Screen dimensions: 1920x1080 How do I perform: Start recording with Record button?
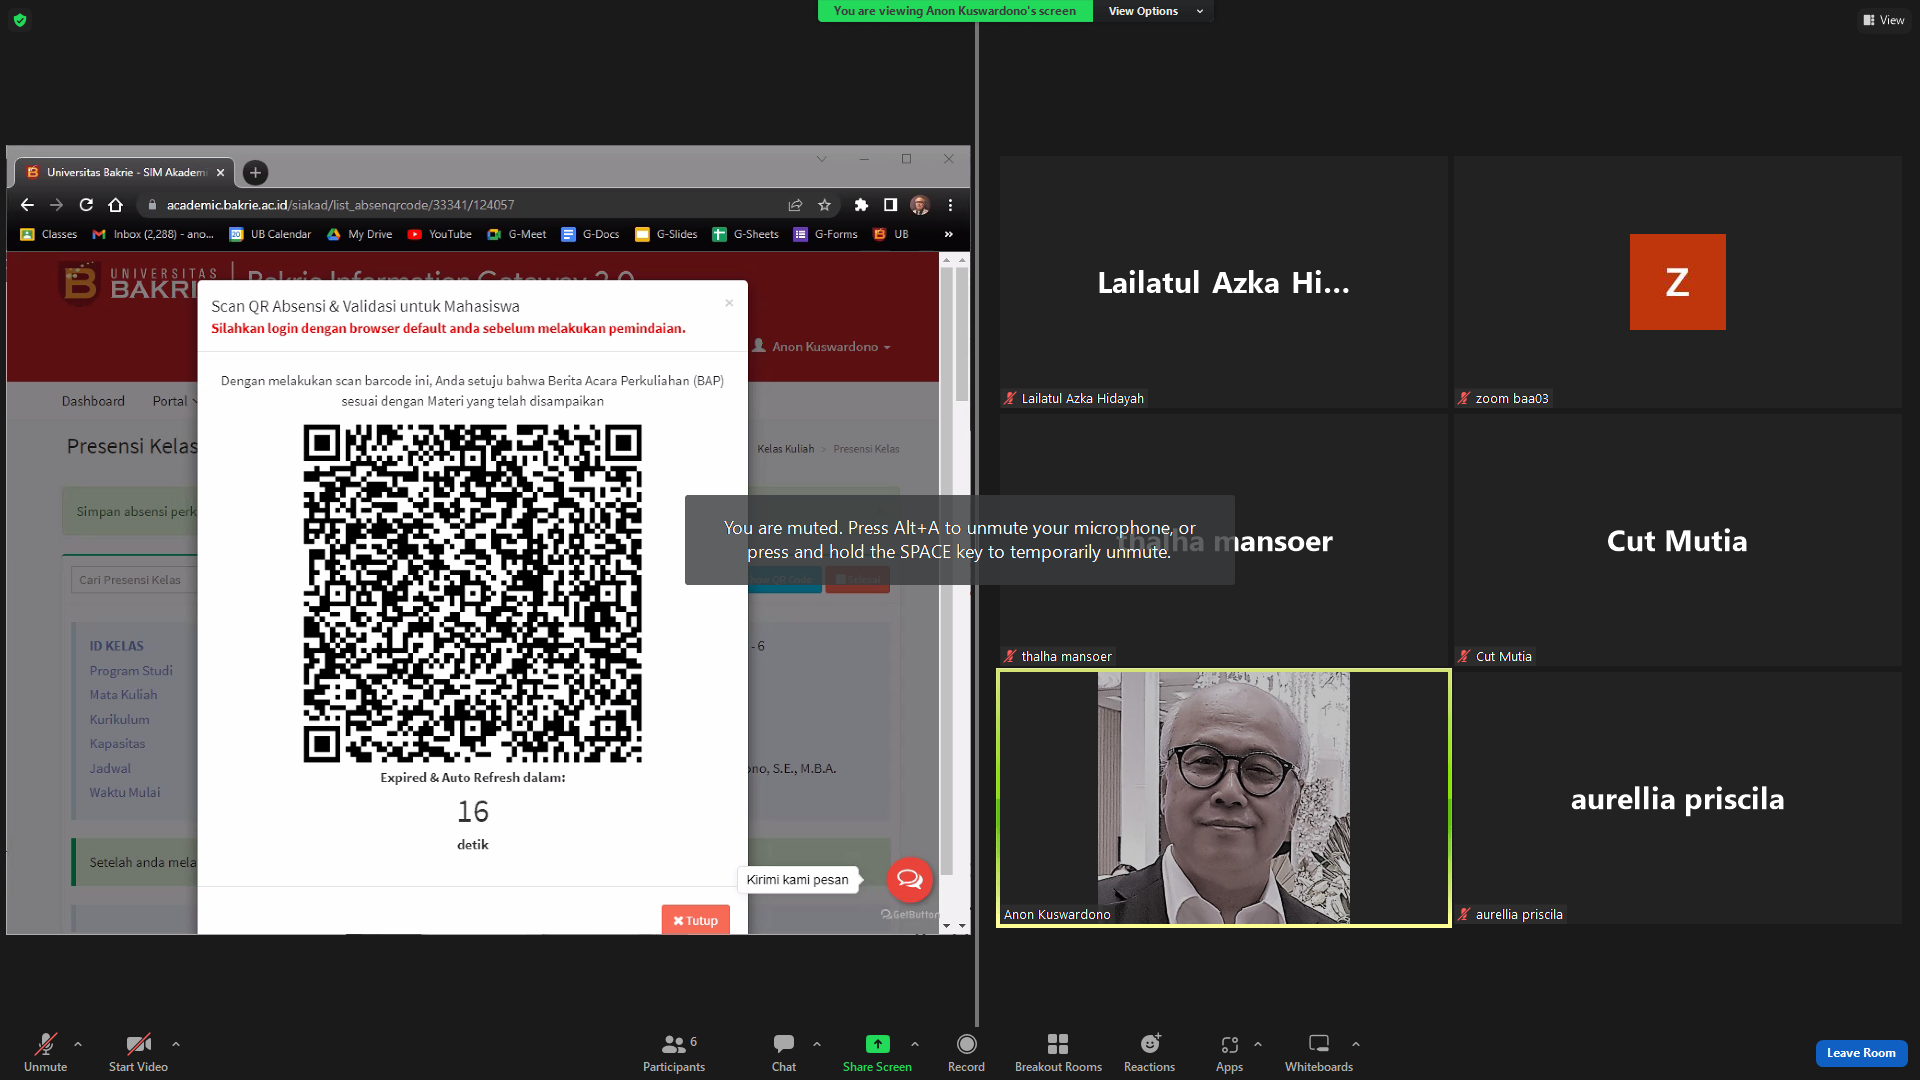(966, 1052)
